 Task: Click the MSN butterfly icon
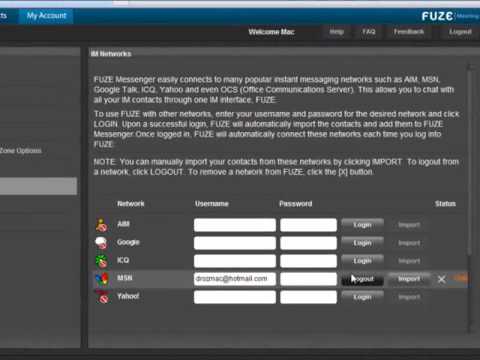pyautogui.click(x=102, y=279)
